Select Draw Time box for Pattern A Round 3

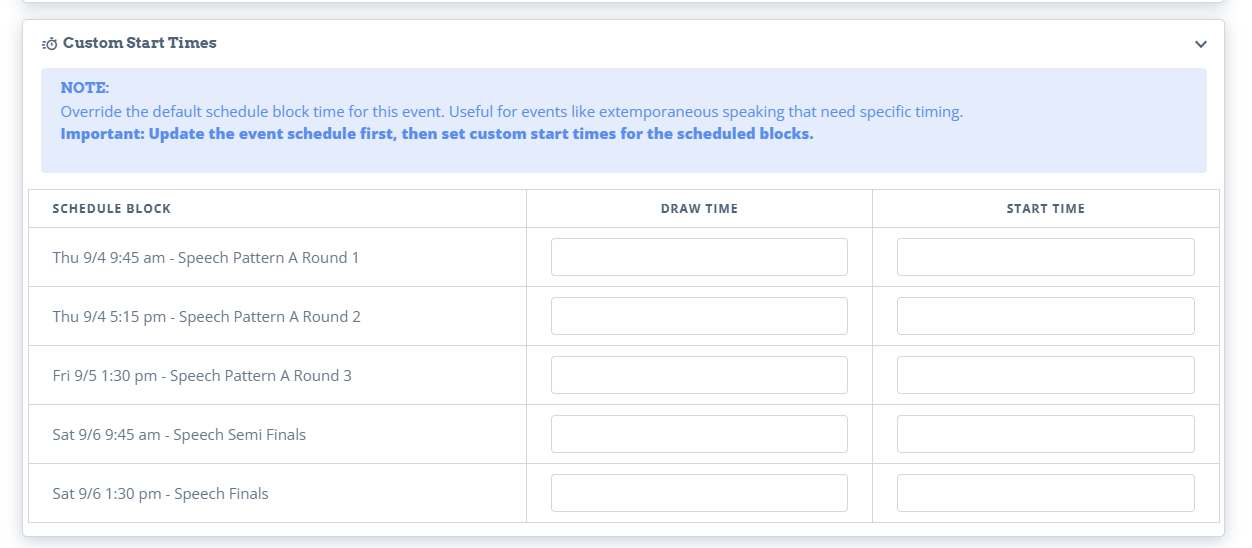pos(699,375)
